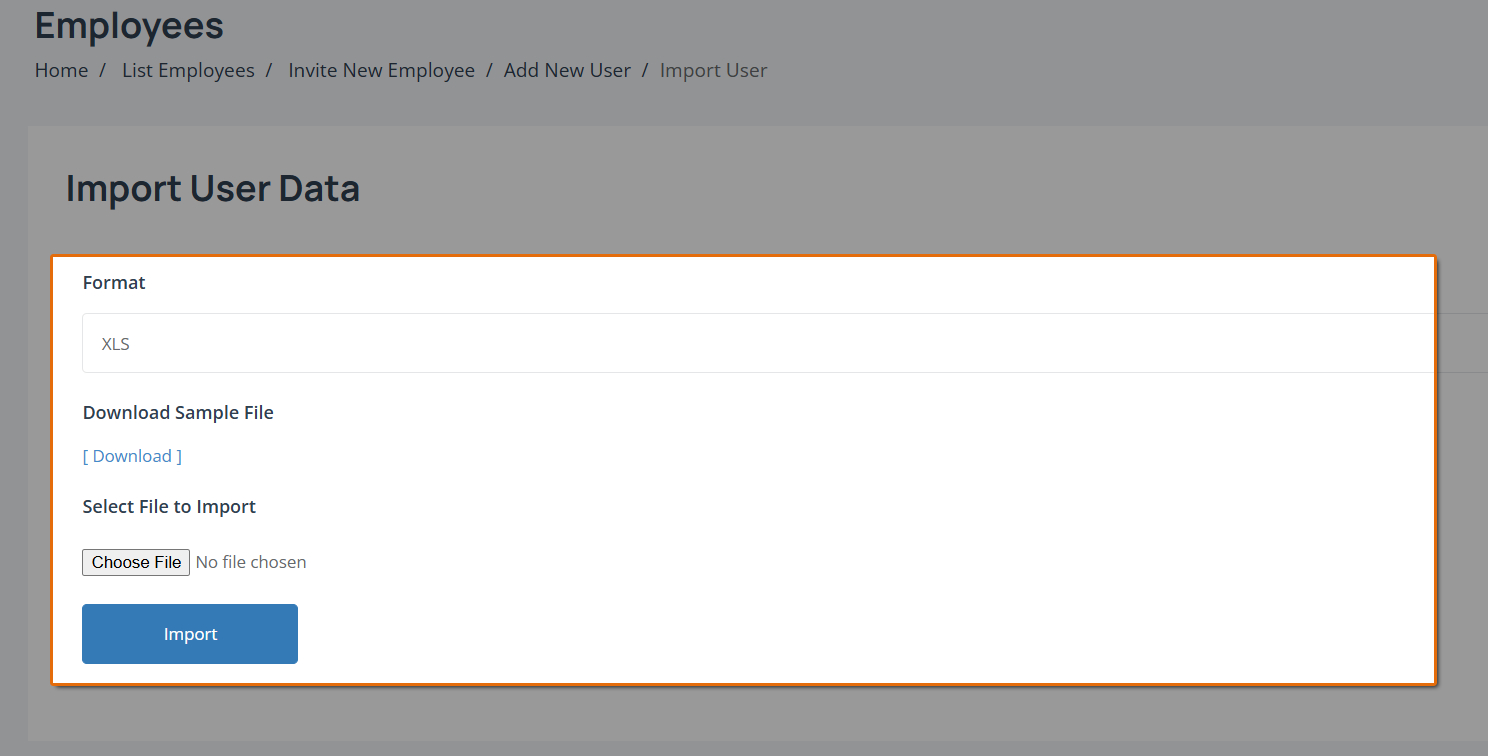The width and height of the screenshot is (1488, 756).
Task: Click the Employees page heading
Action: [129, 25]
